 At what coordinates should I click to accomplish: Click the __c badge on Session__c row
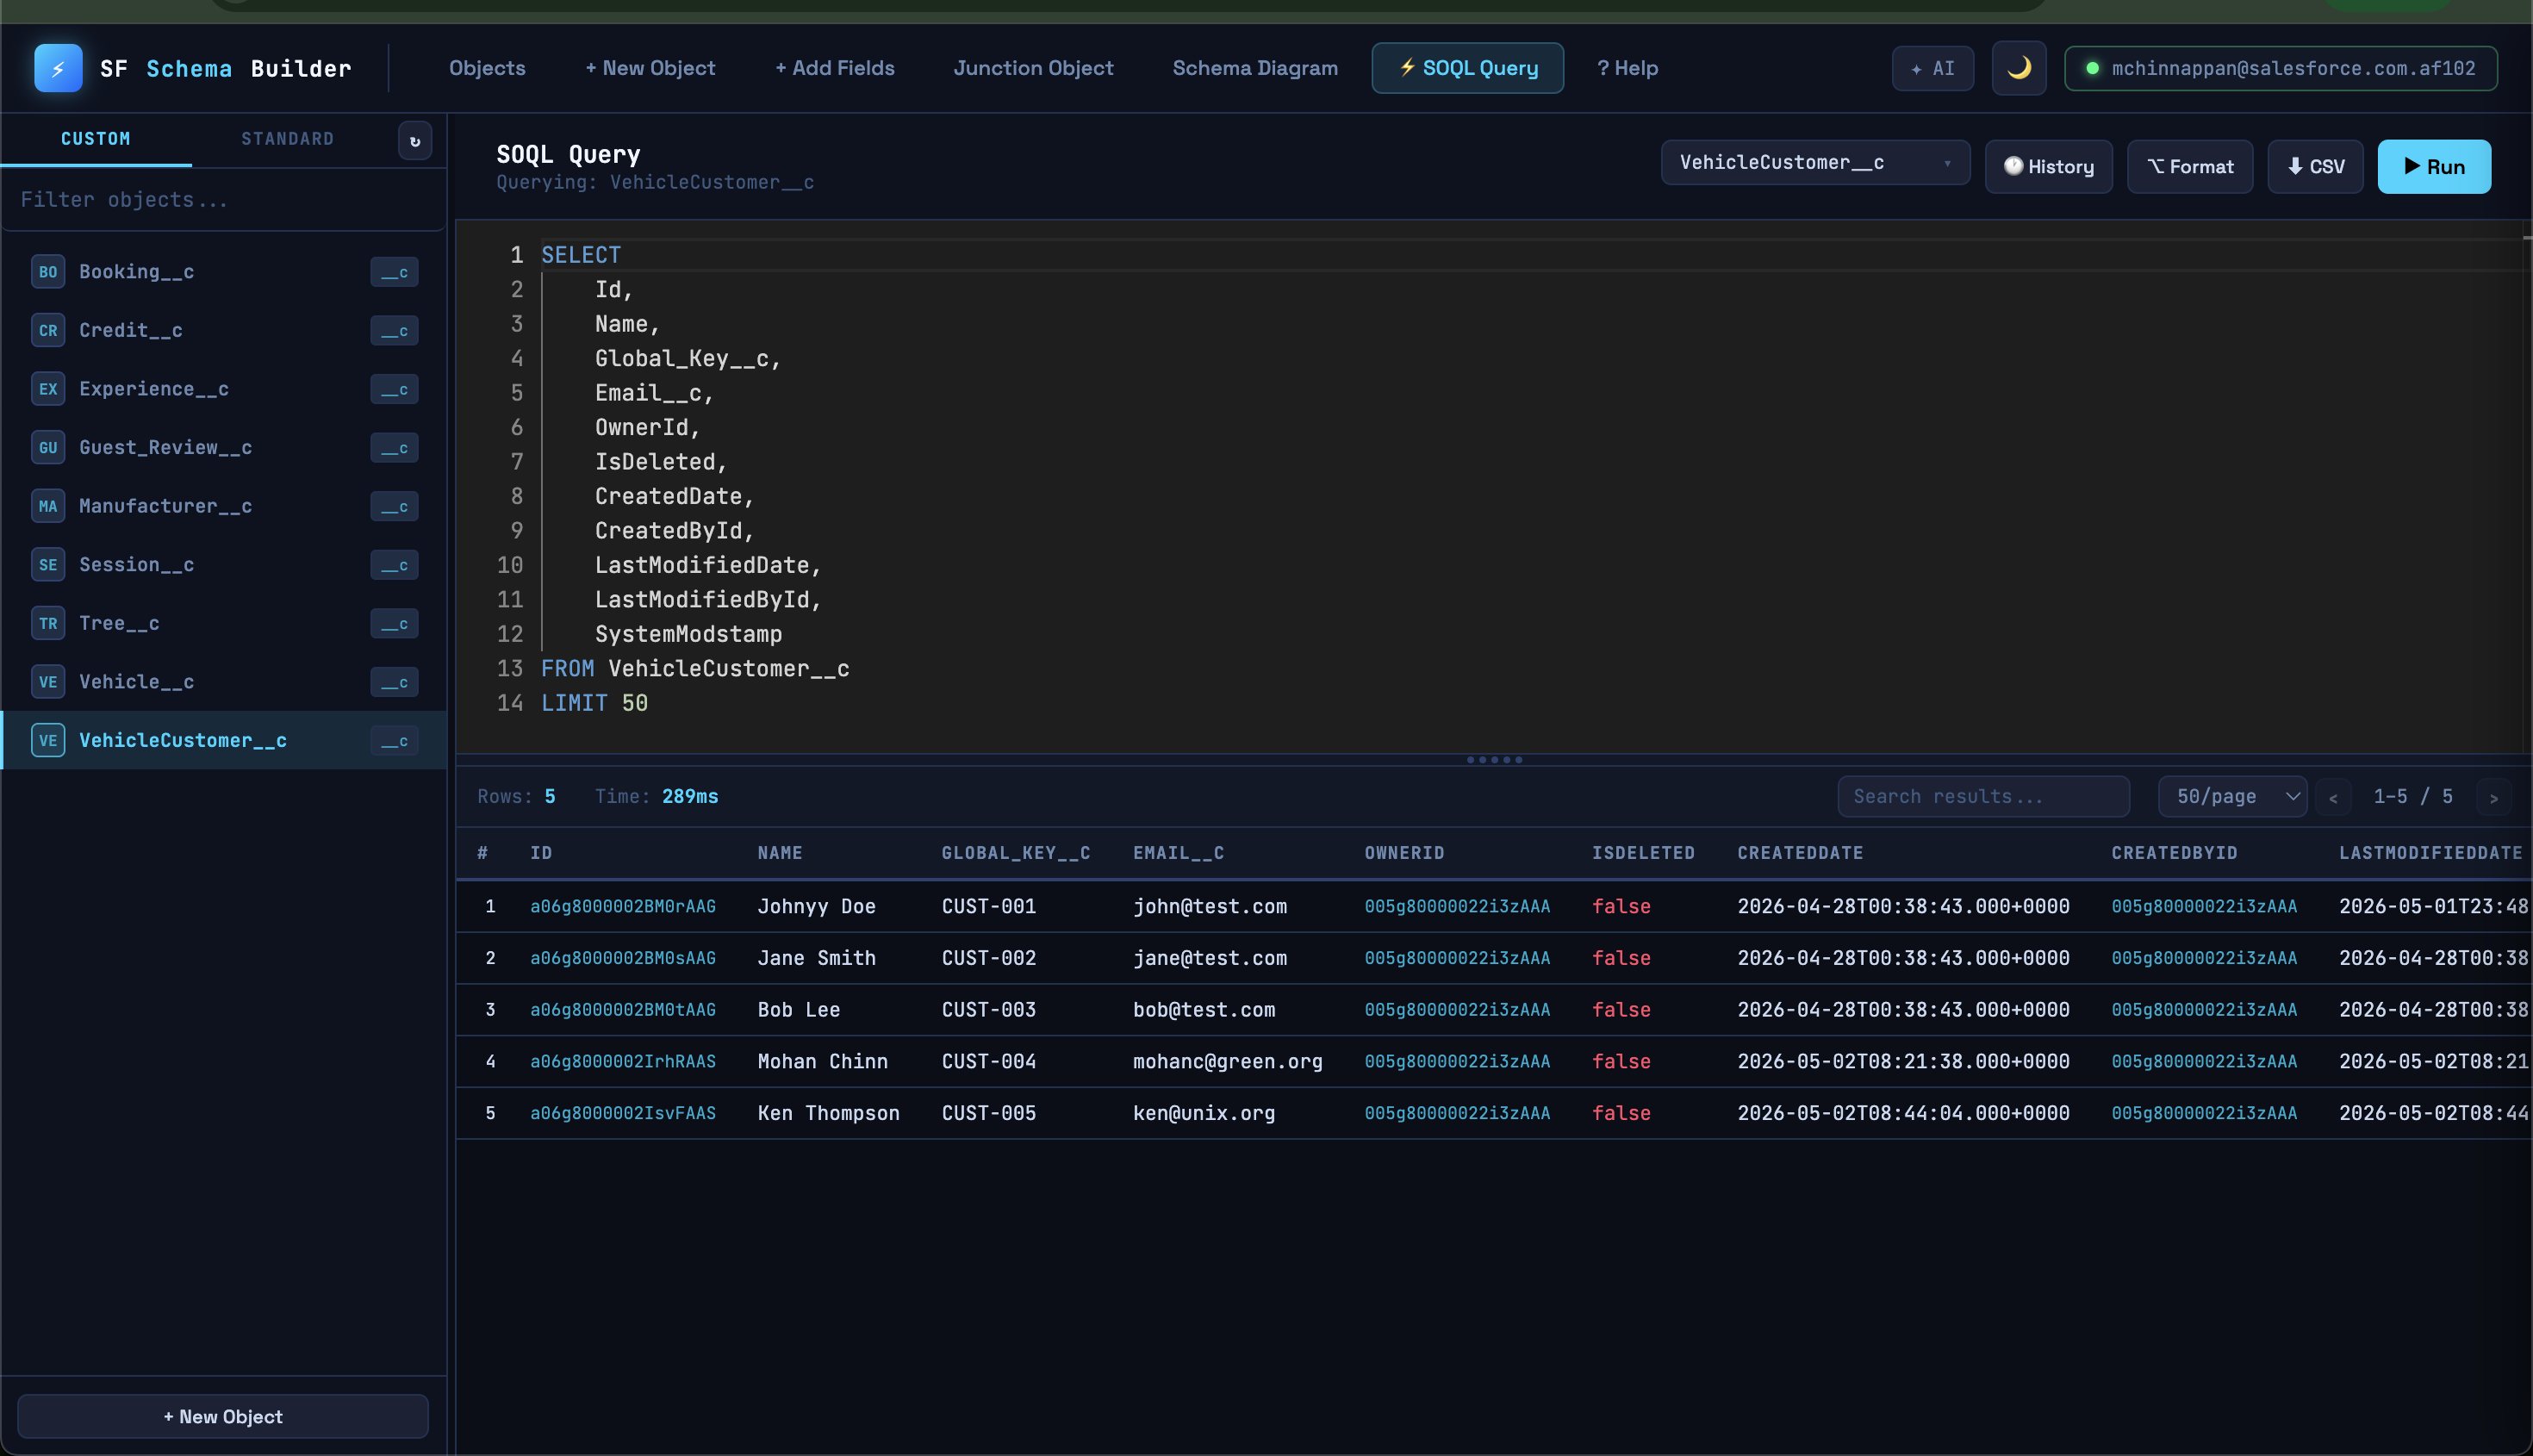394,565
